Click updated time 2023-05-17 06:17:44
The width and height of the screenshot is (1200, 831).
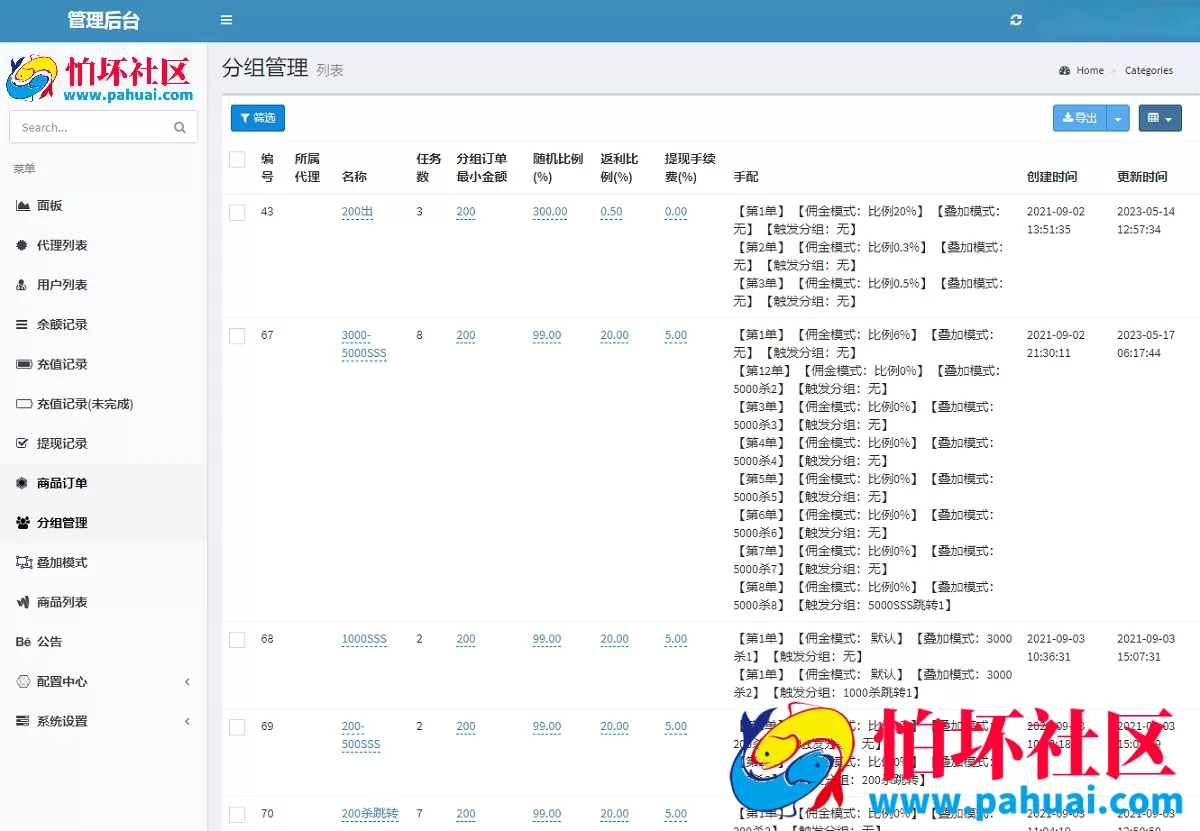pyautogui.click(x=1146, y=344)
